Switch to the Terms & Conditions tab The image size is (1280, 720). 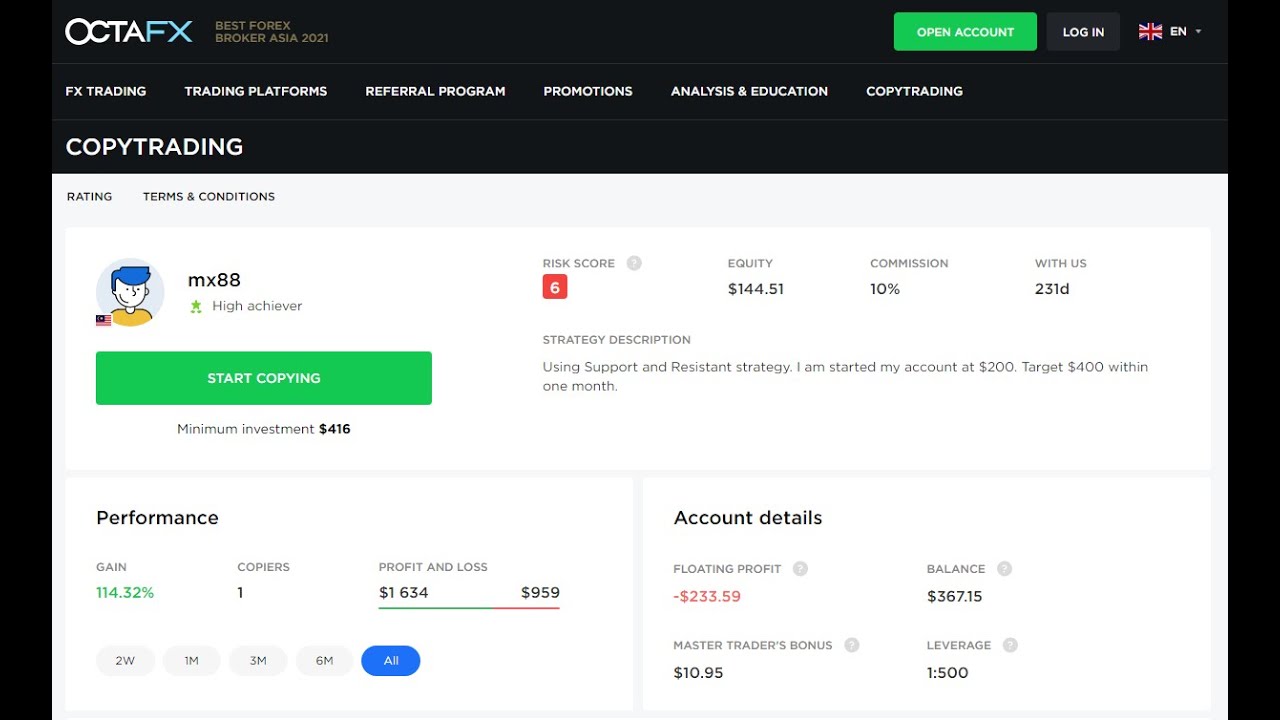pyautogui.click(x=209, y=197)
